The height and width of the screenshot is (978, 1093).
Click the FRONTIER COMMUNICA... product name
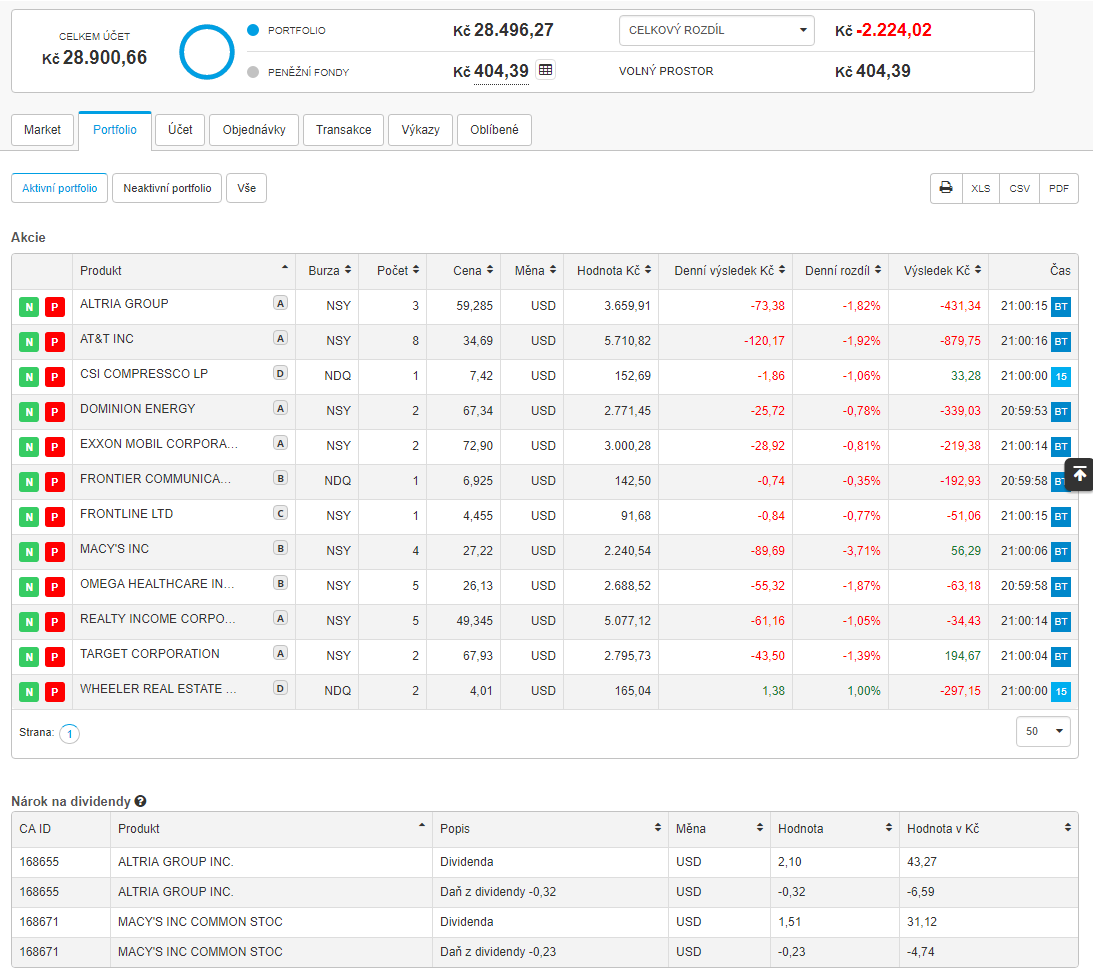[x=155, y=478]
